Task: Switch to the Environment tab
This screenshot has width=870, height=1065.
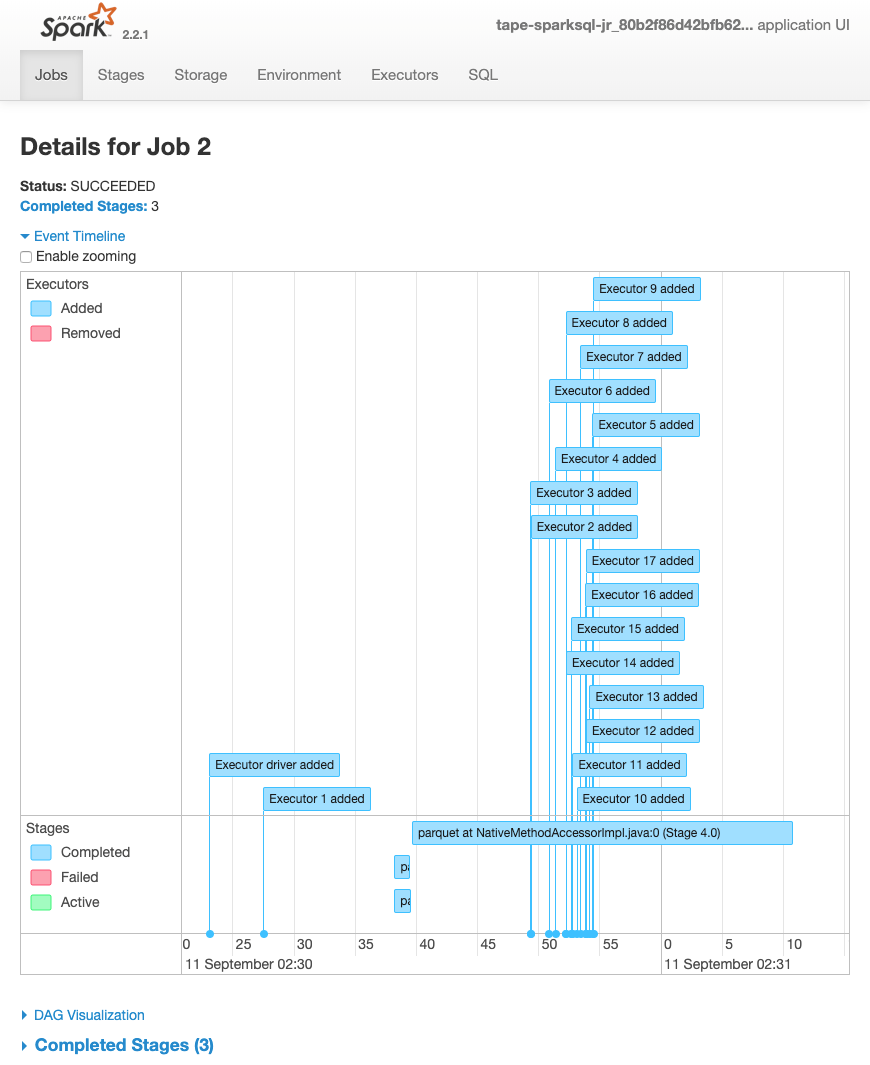Action: click(x=298, y=75)
